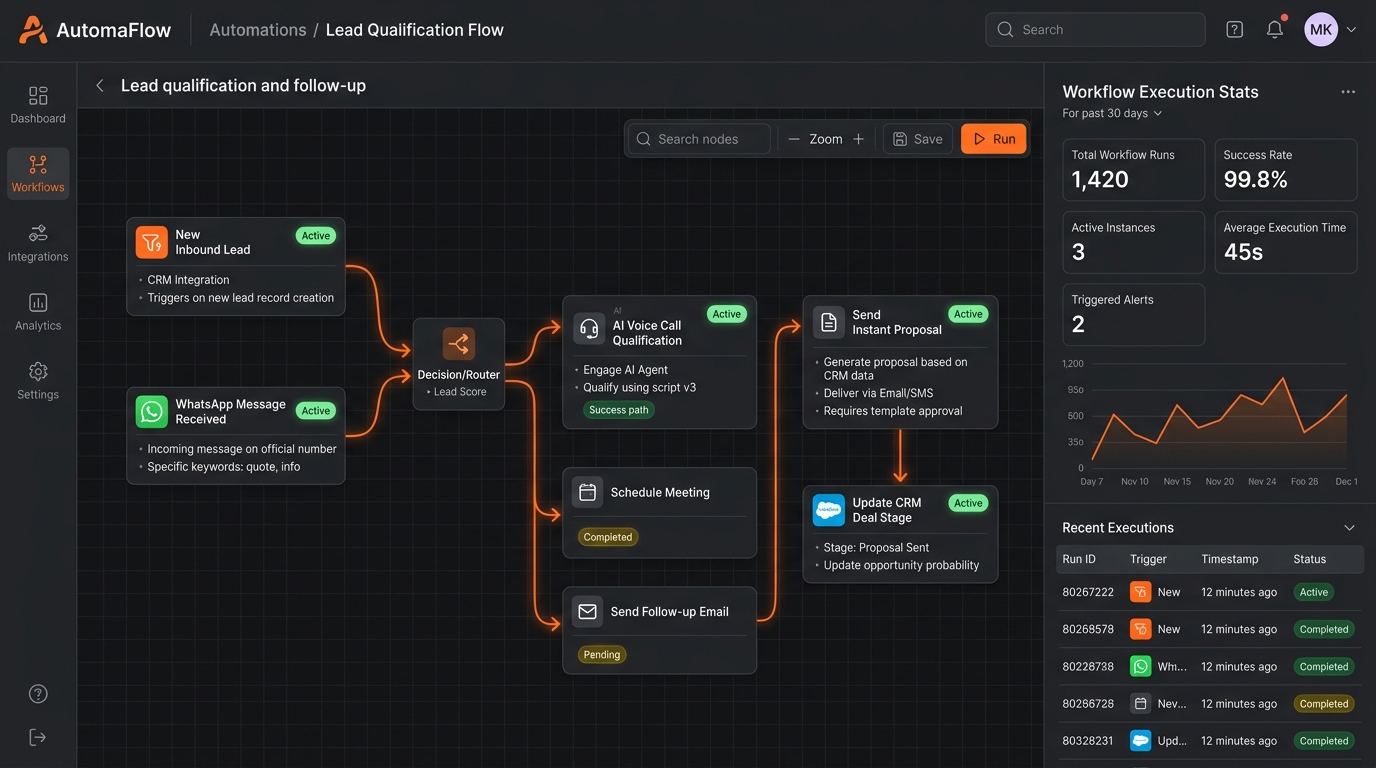The width and height of the screenshot is (1376, 768).
Task: Click the logout icon in sidebar
Action: click(38, 737)
